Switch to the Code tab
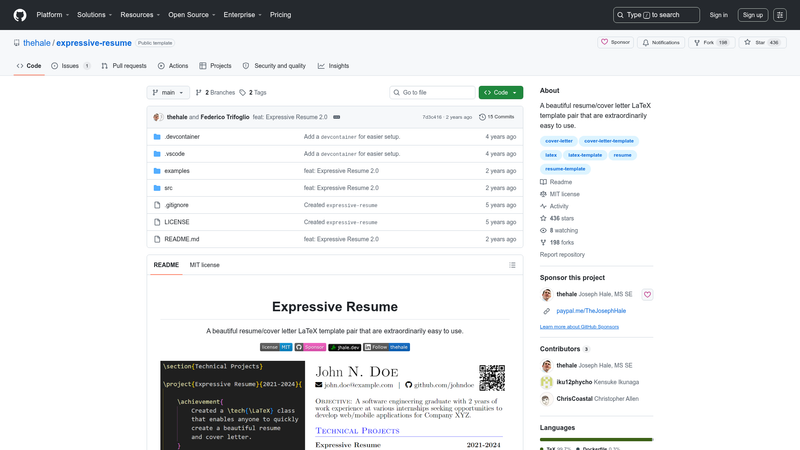The height and width of the screenshot is (450, 800). coord(29,66)
